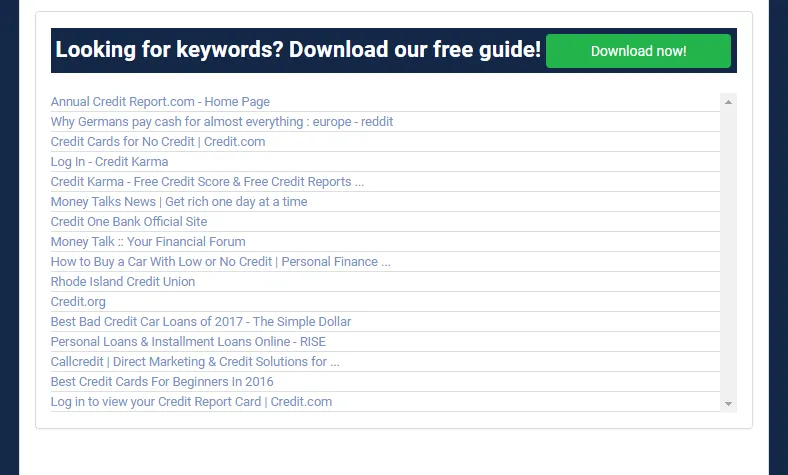Image resolution: width=788 pixels, height=475 pixels.
Task: Open Callcredit Direct Marketing link
Action: 195,362
